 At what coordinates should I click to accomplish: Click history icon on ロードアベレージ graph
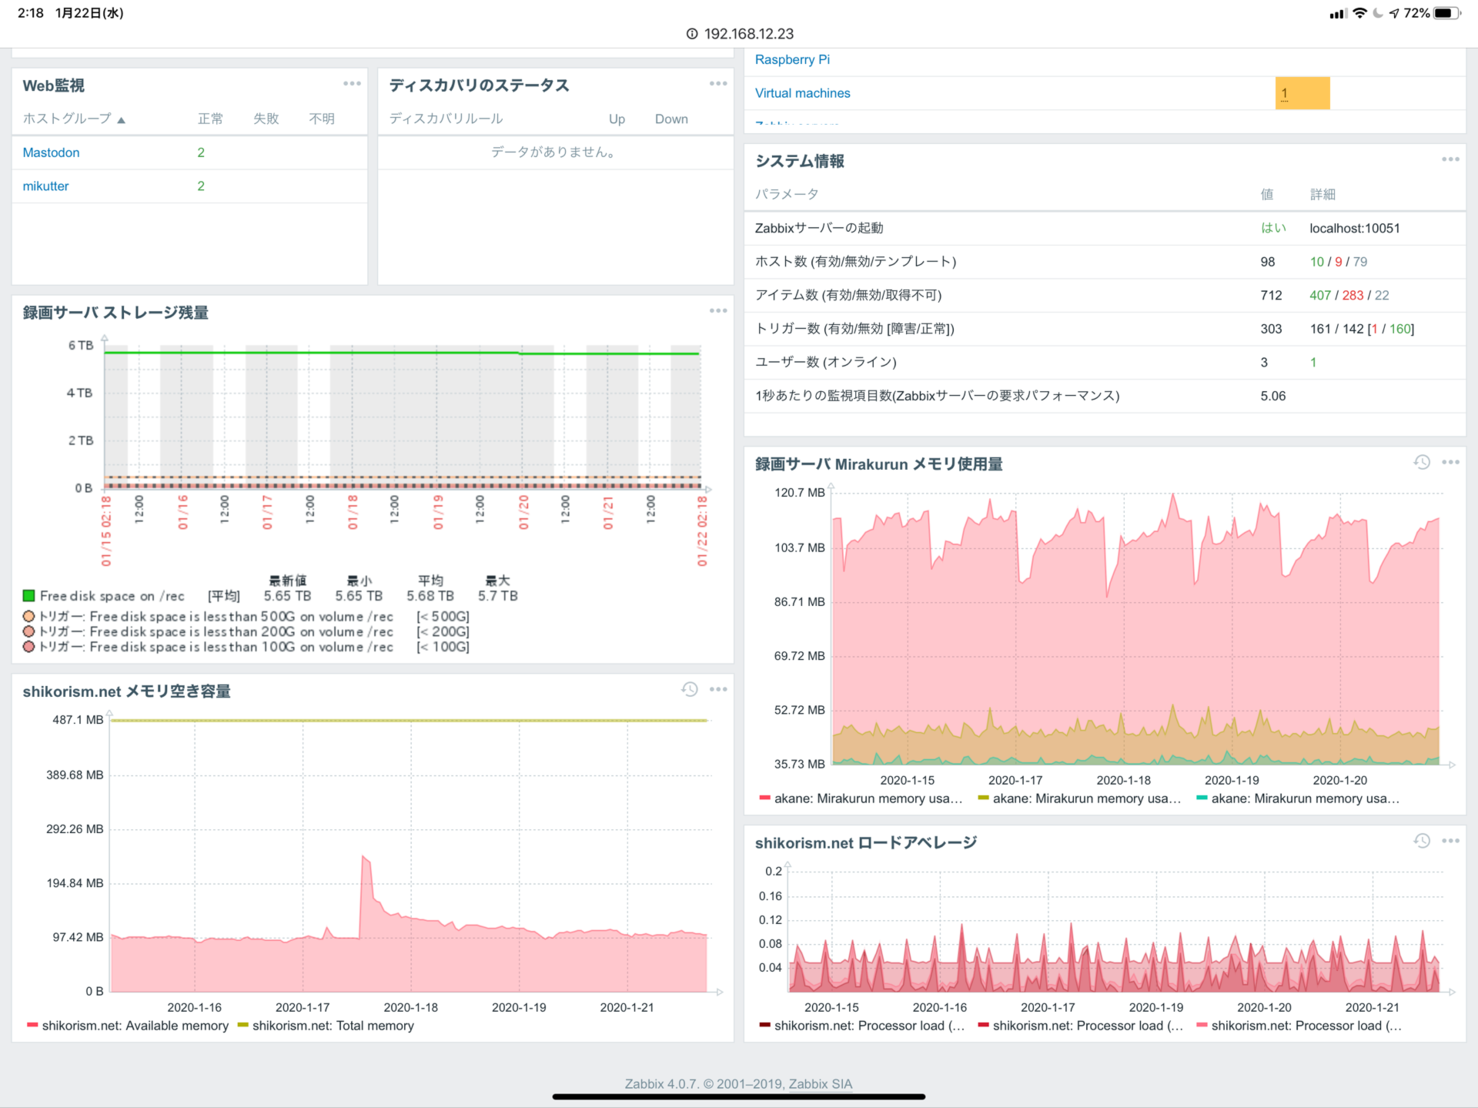click(1421, 841)
